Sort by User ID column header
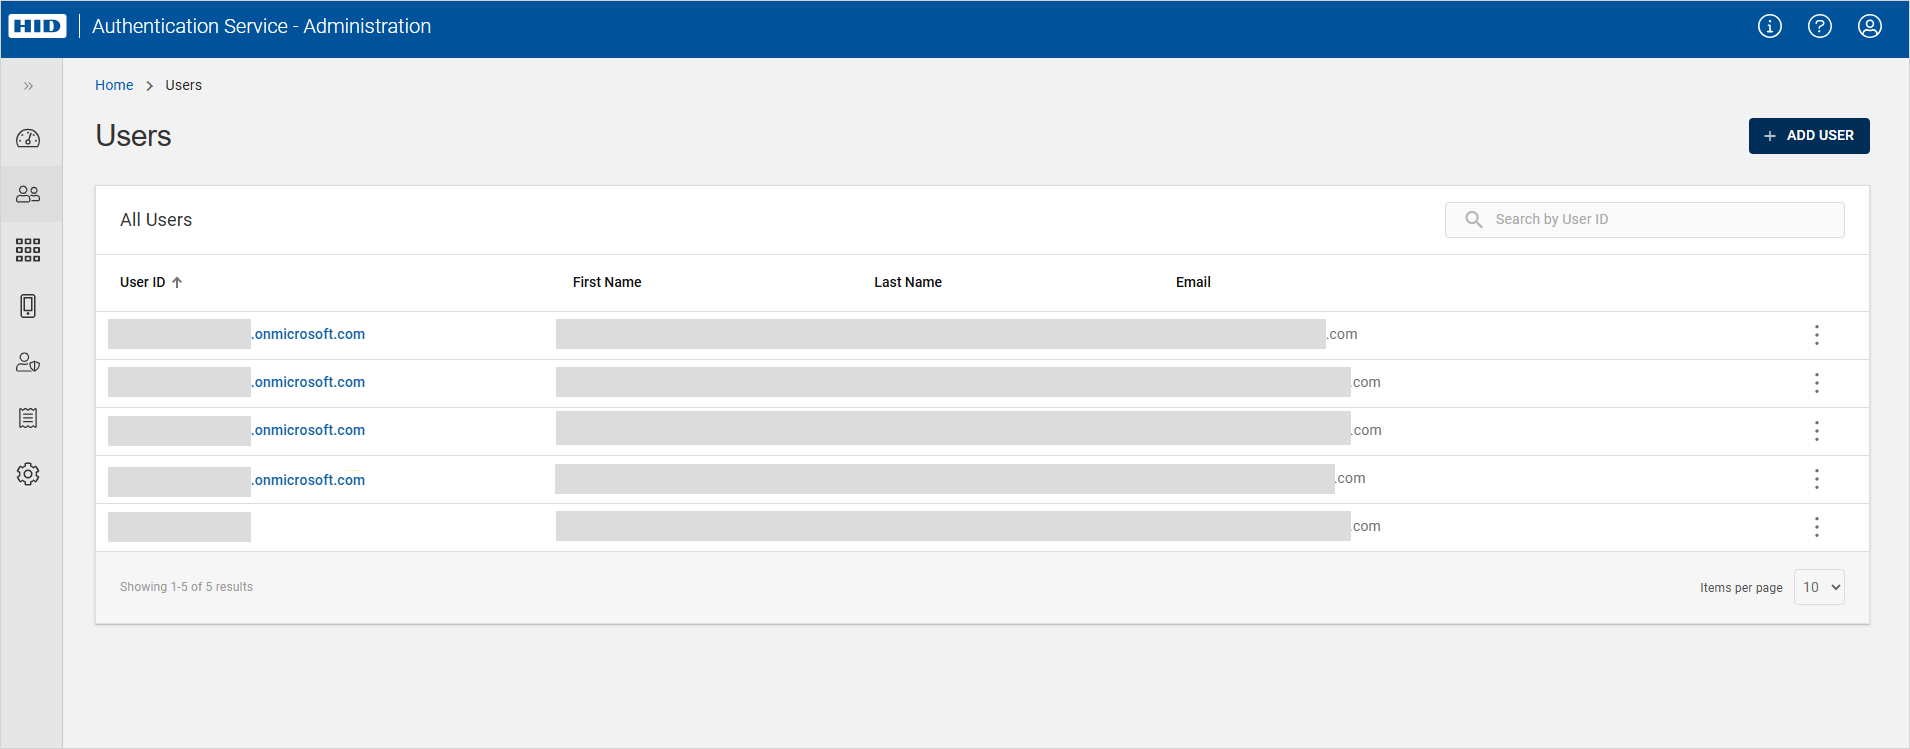Viewport: 1910px width, 749px height. 143,282
